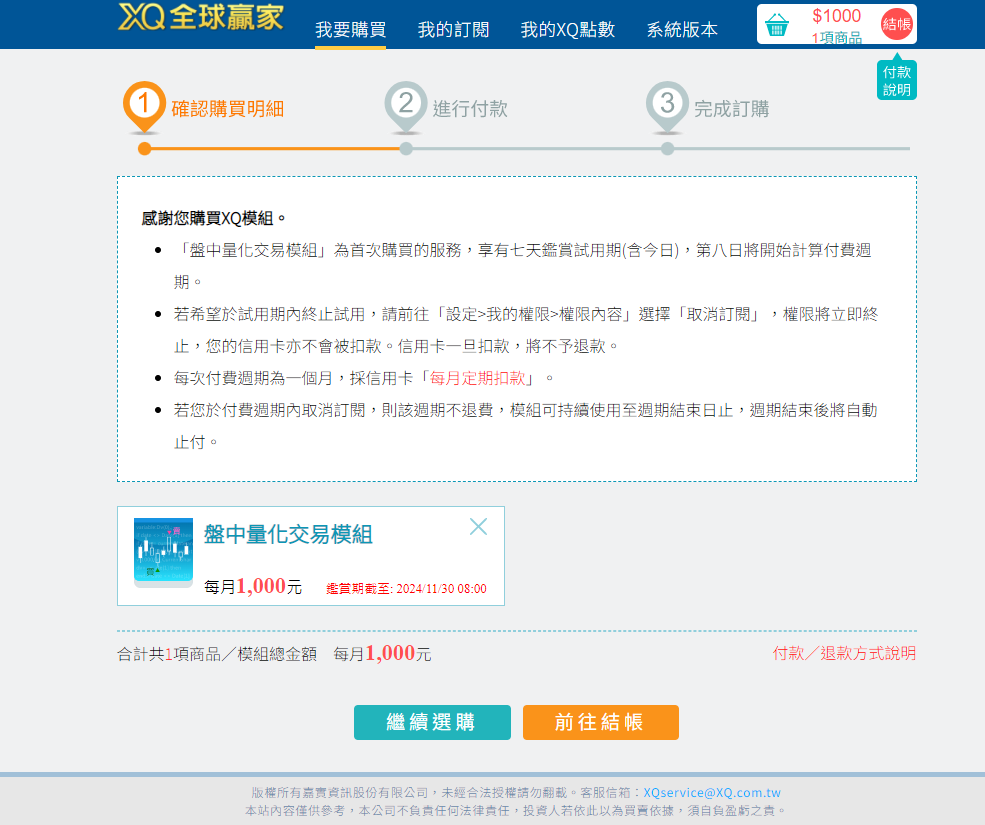Click the shopping basket cart icon
Image resolution: width=985 pixels, height=825 pixels.
click(777, 25)
